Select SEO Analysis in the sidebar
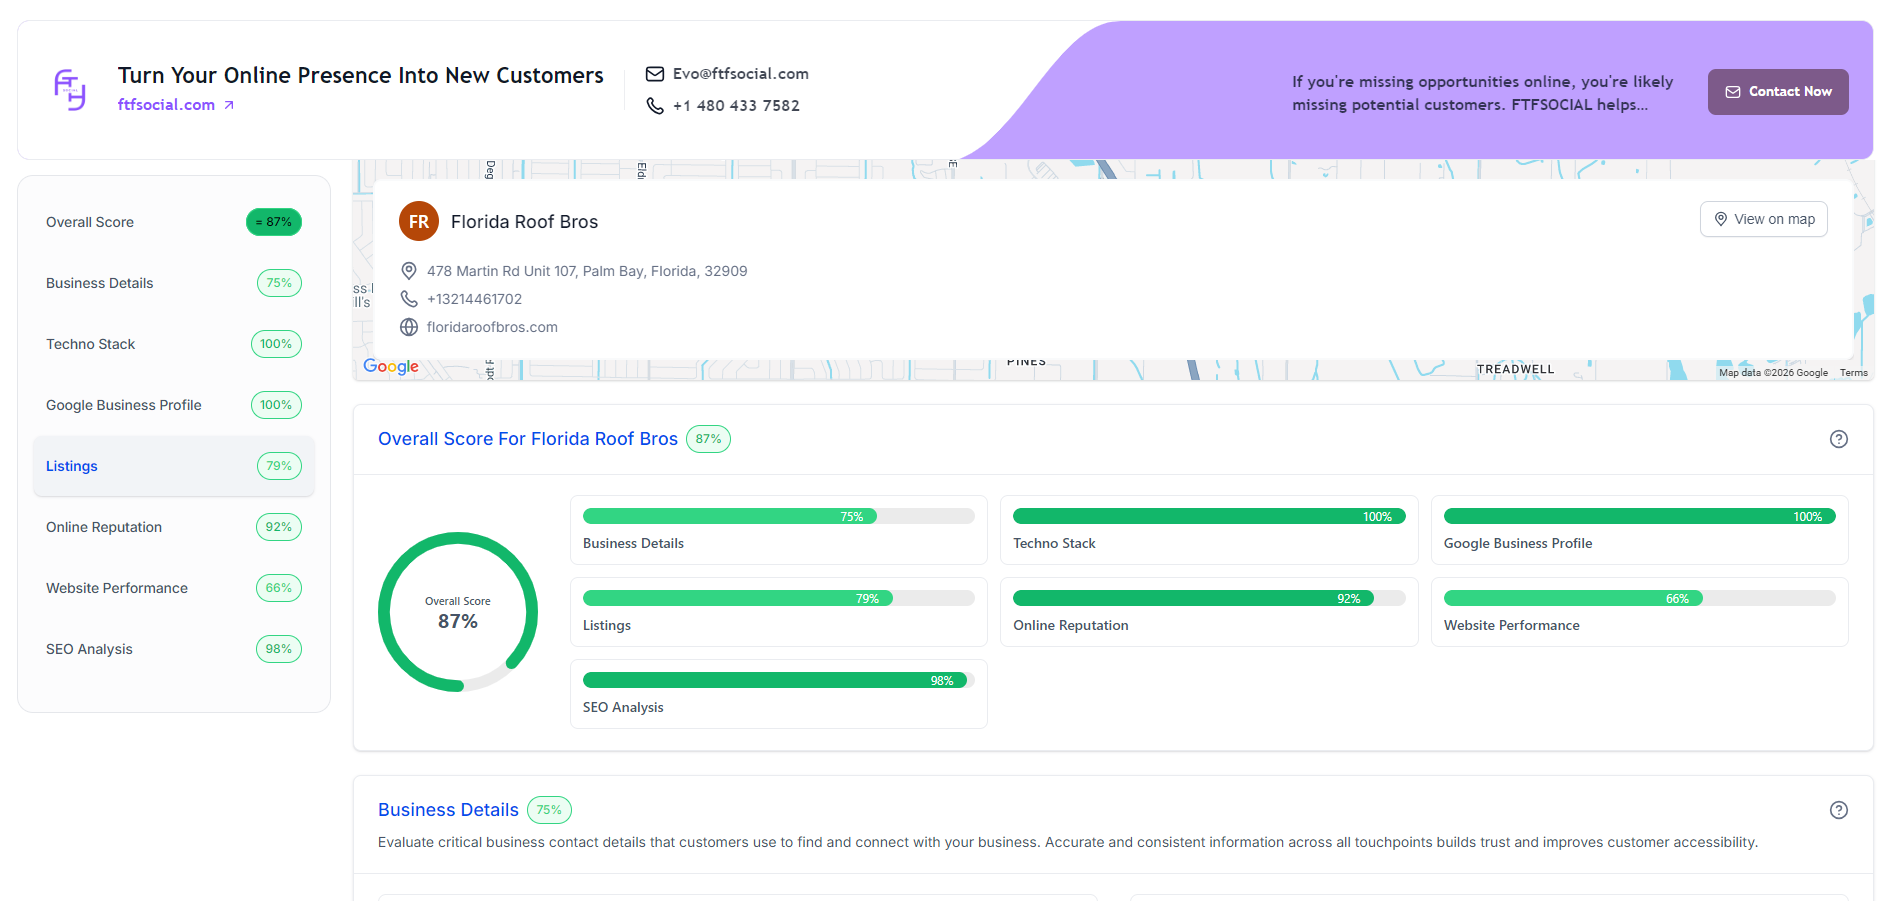Image resolution: width=1895 pixels, height=901 pixels. (89, 649)
